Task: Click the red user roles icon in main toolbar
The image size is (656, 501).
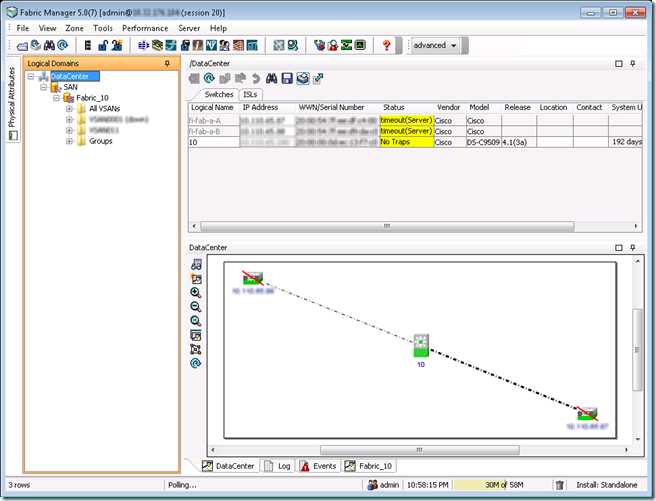Action: coord(333,45)
